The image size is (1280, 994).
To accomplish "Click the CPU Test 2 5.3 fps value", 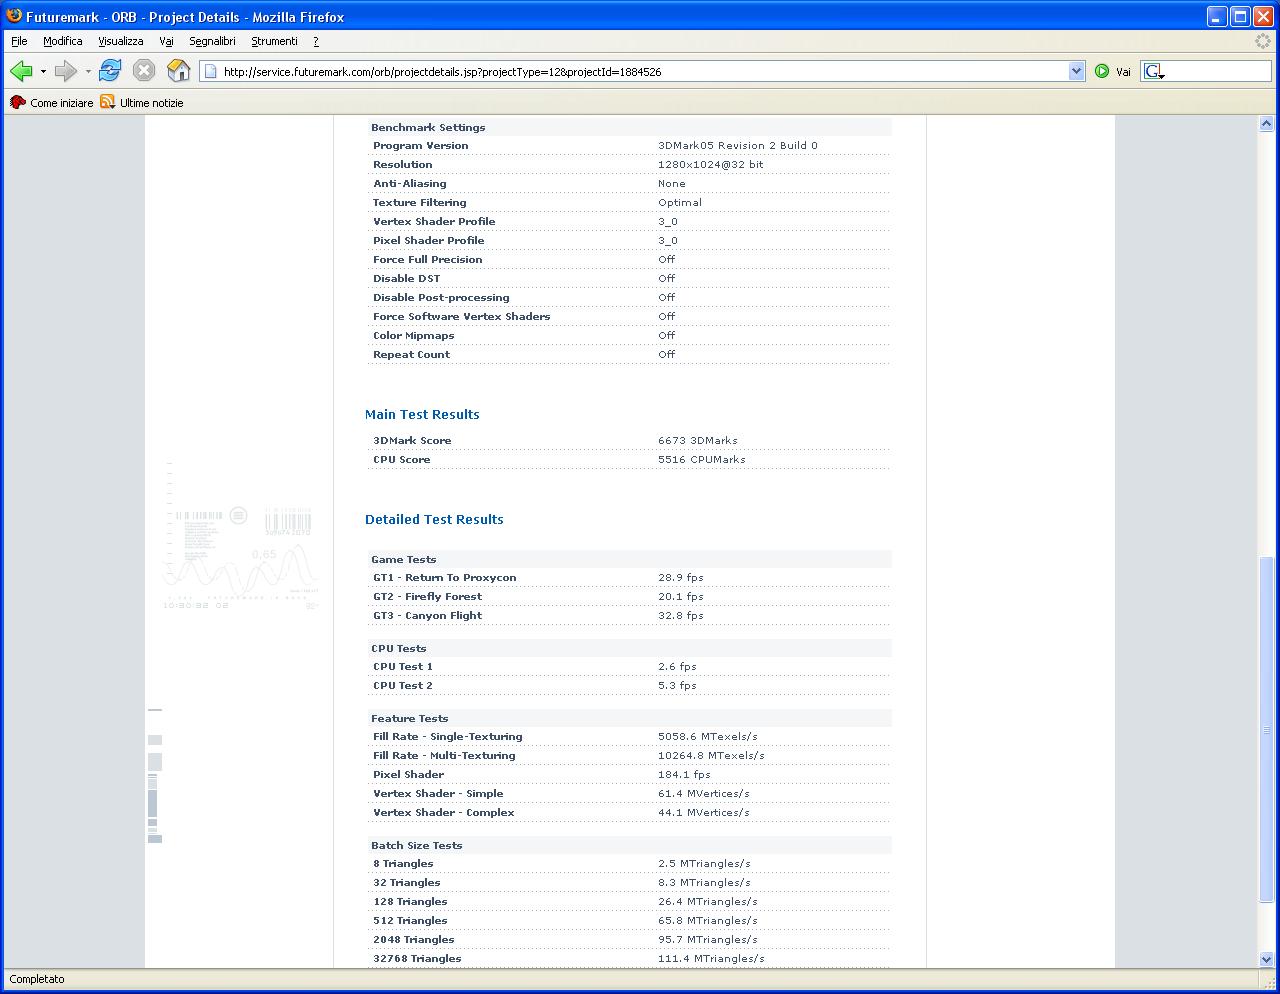I will click(677, 685).
